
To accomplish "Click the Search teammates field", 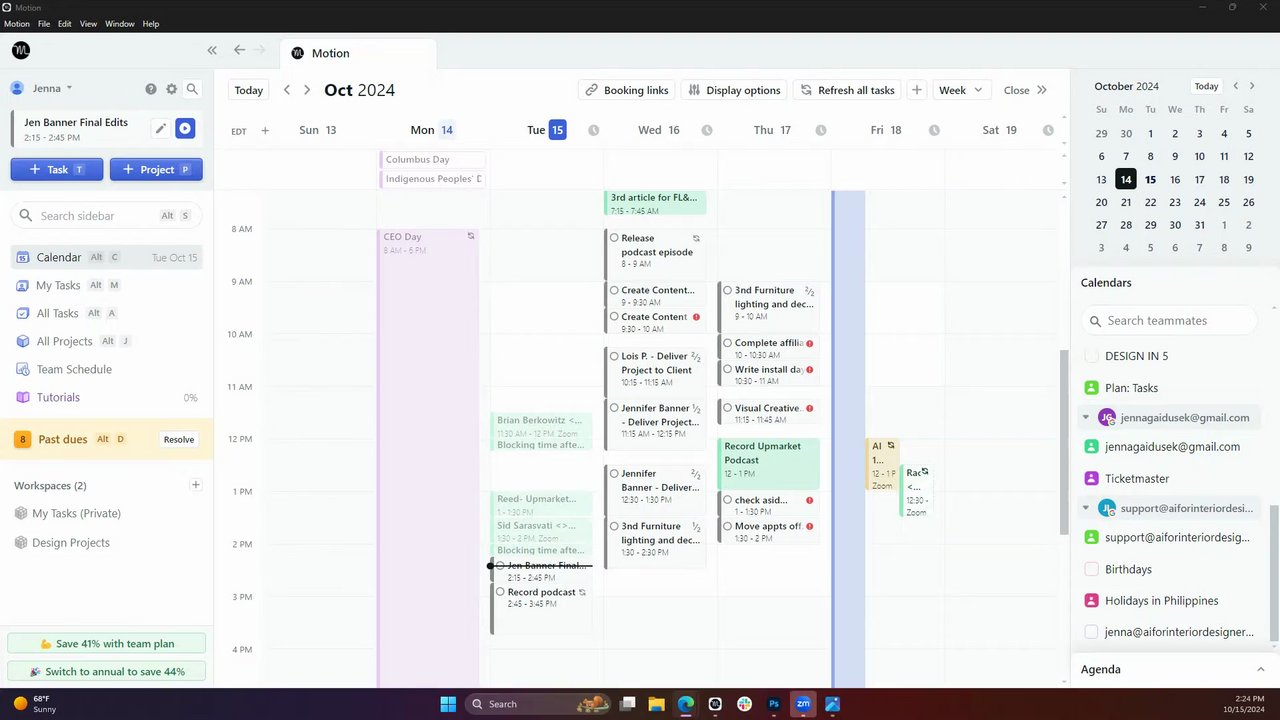I will (1169, 321).
